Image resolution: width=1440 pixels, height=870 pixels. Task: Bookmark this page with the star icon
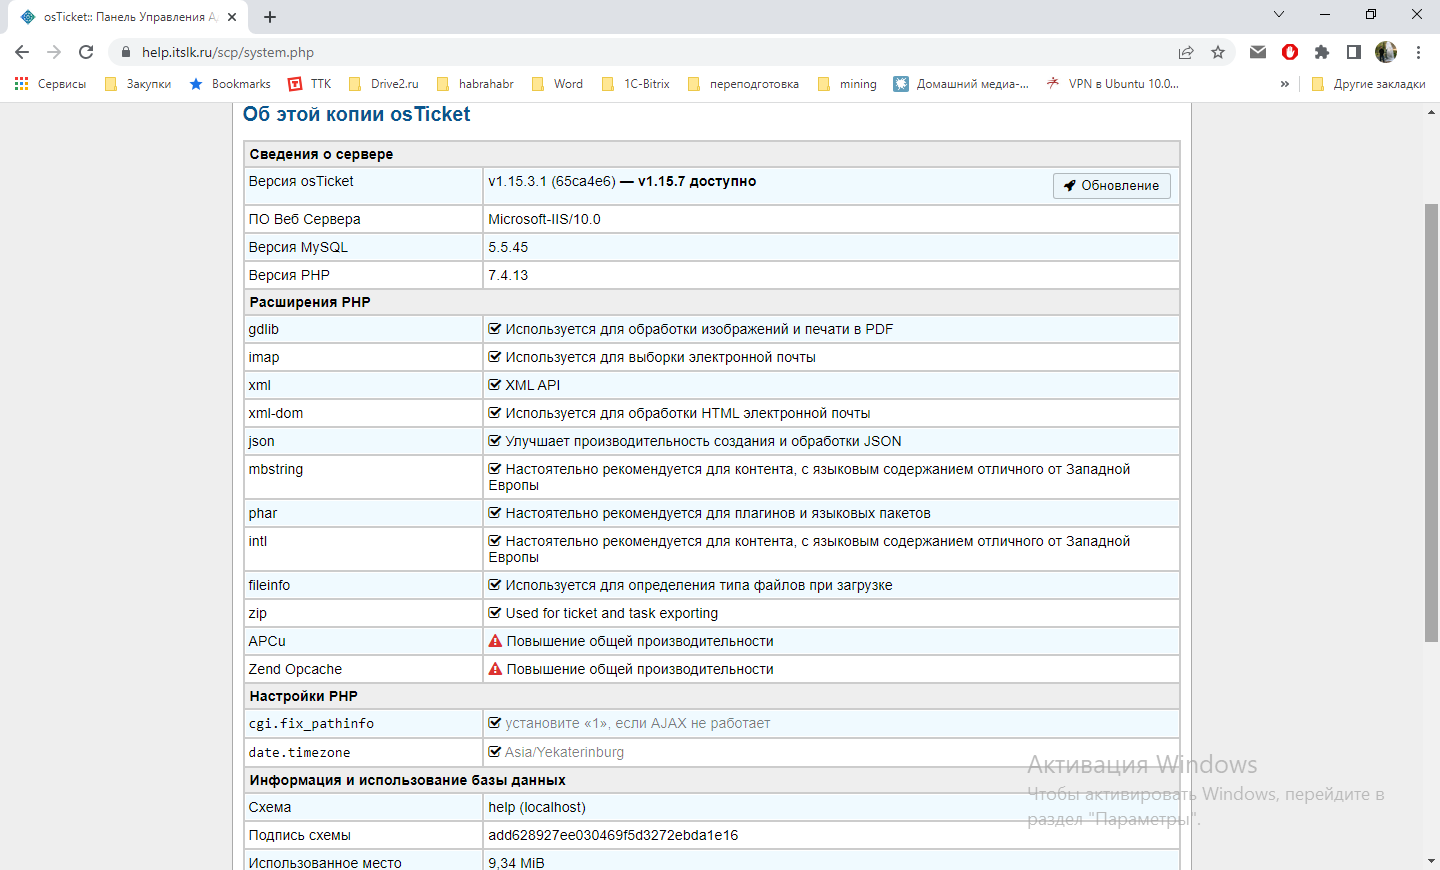coord(1218,52)
